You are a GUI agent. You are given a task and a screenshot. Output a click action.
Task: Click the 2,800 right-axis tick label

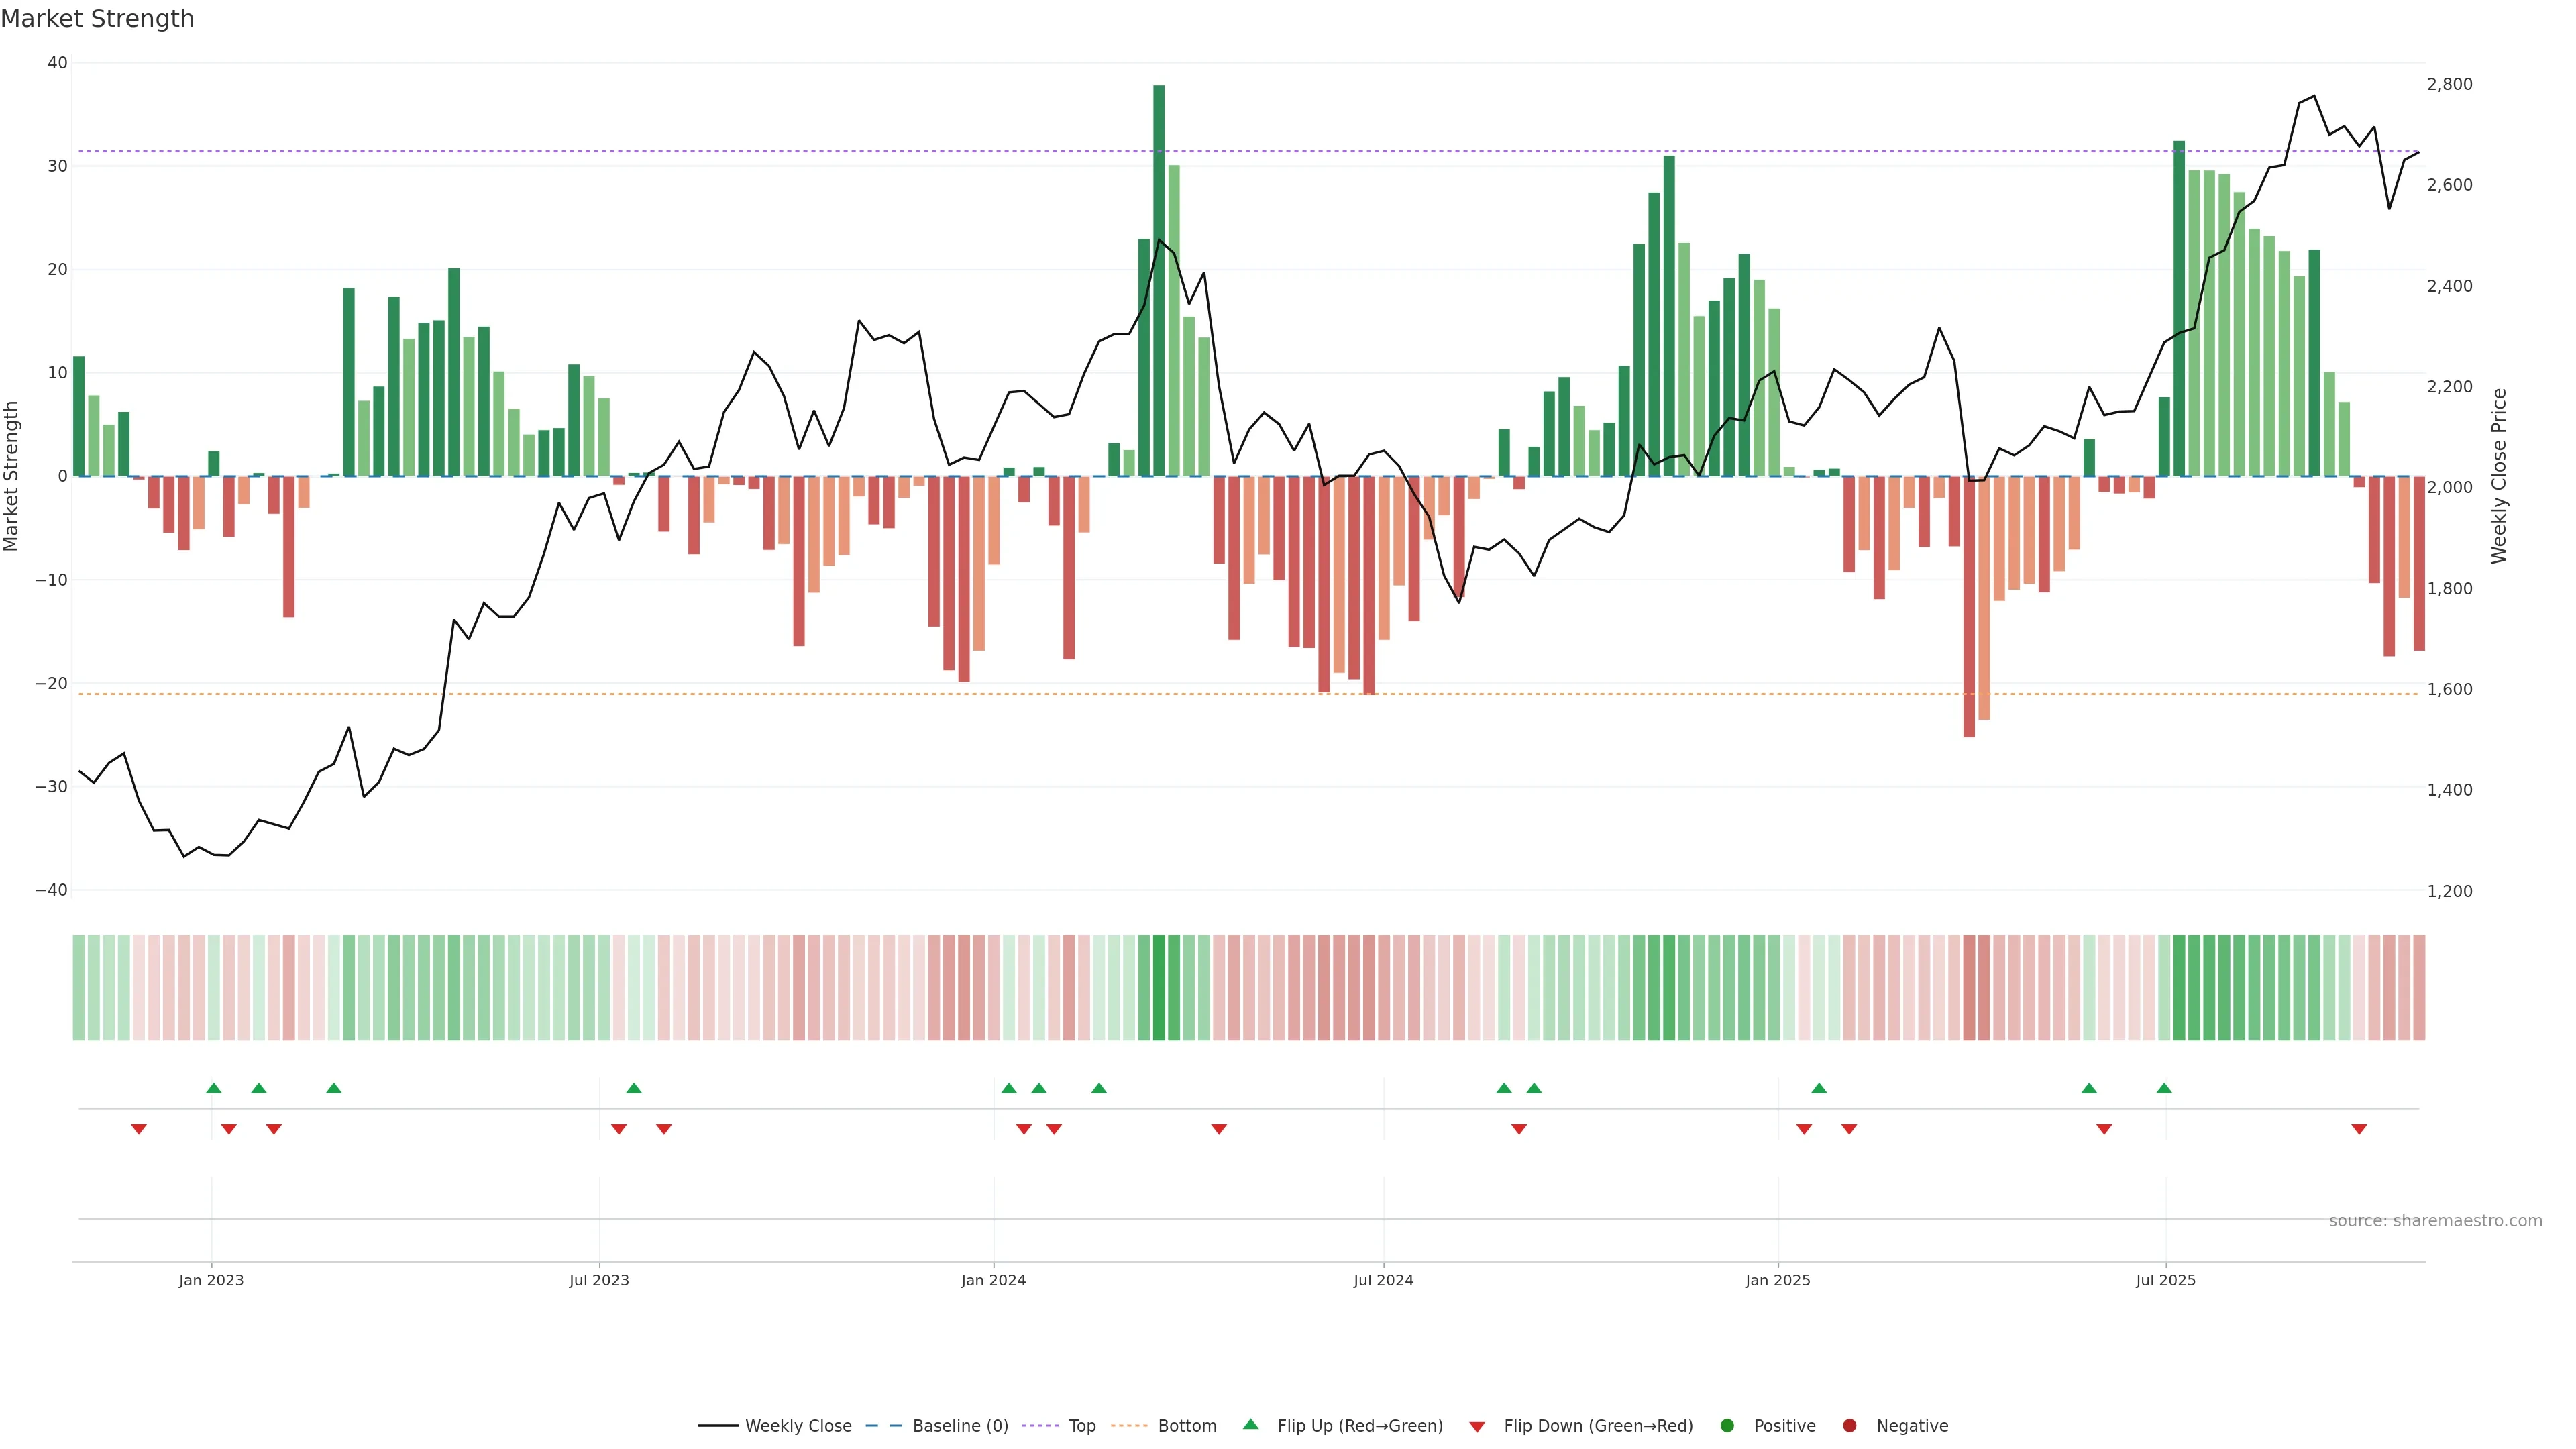point(2449,84)
